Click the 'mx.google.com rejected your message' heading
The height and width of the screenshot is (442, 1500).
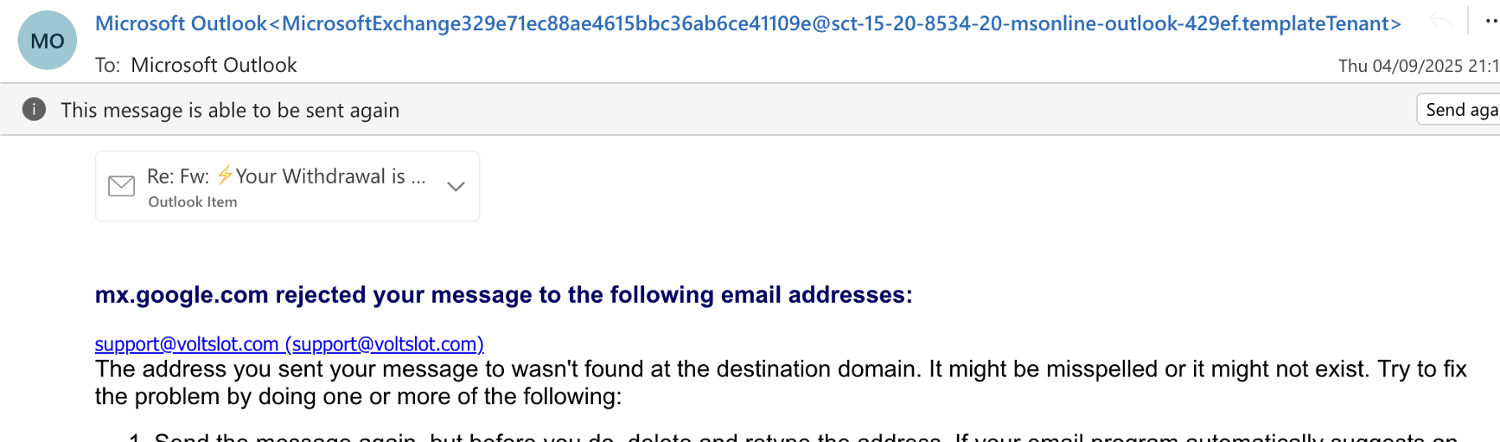503,295
